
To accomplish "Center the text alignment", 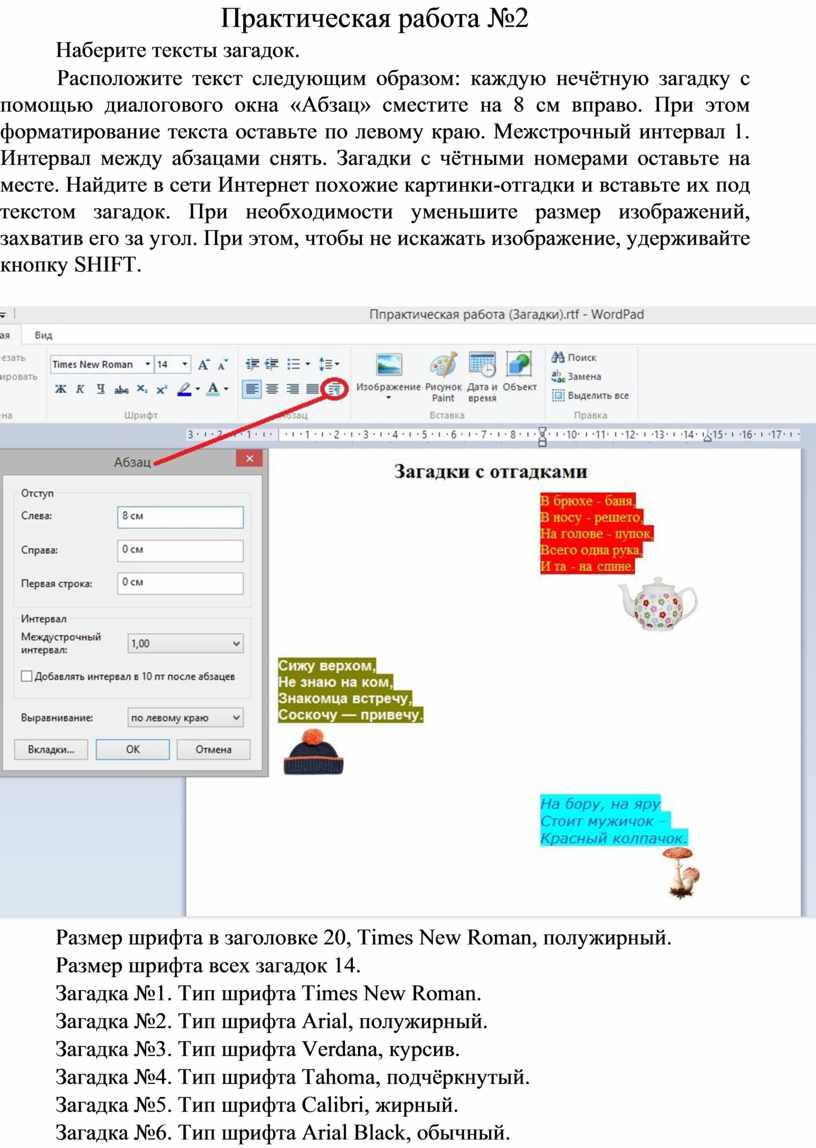I will point(272,389).
